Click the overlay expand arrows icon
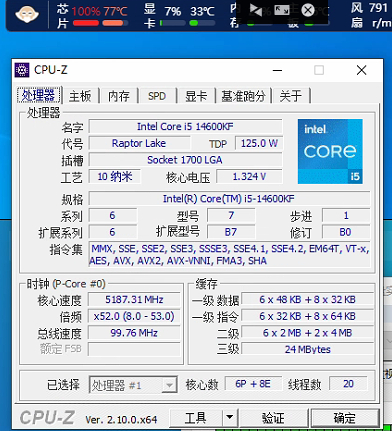Screen dimensions: 392x431 tap(282, 10)
